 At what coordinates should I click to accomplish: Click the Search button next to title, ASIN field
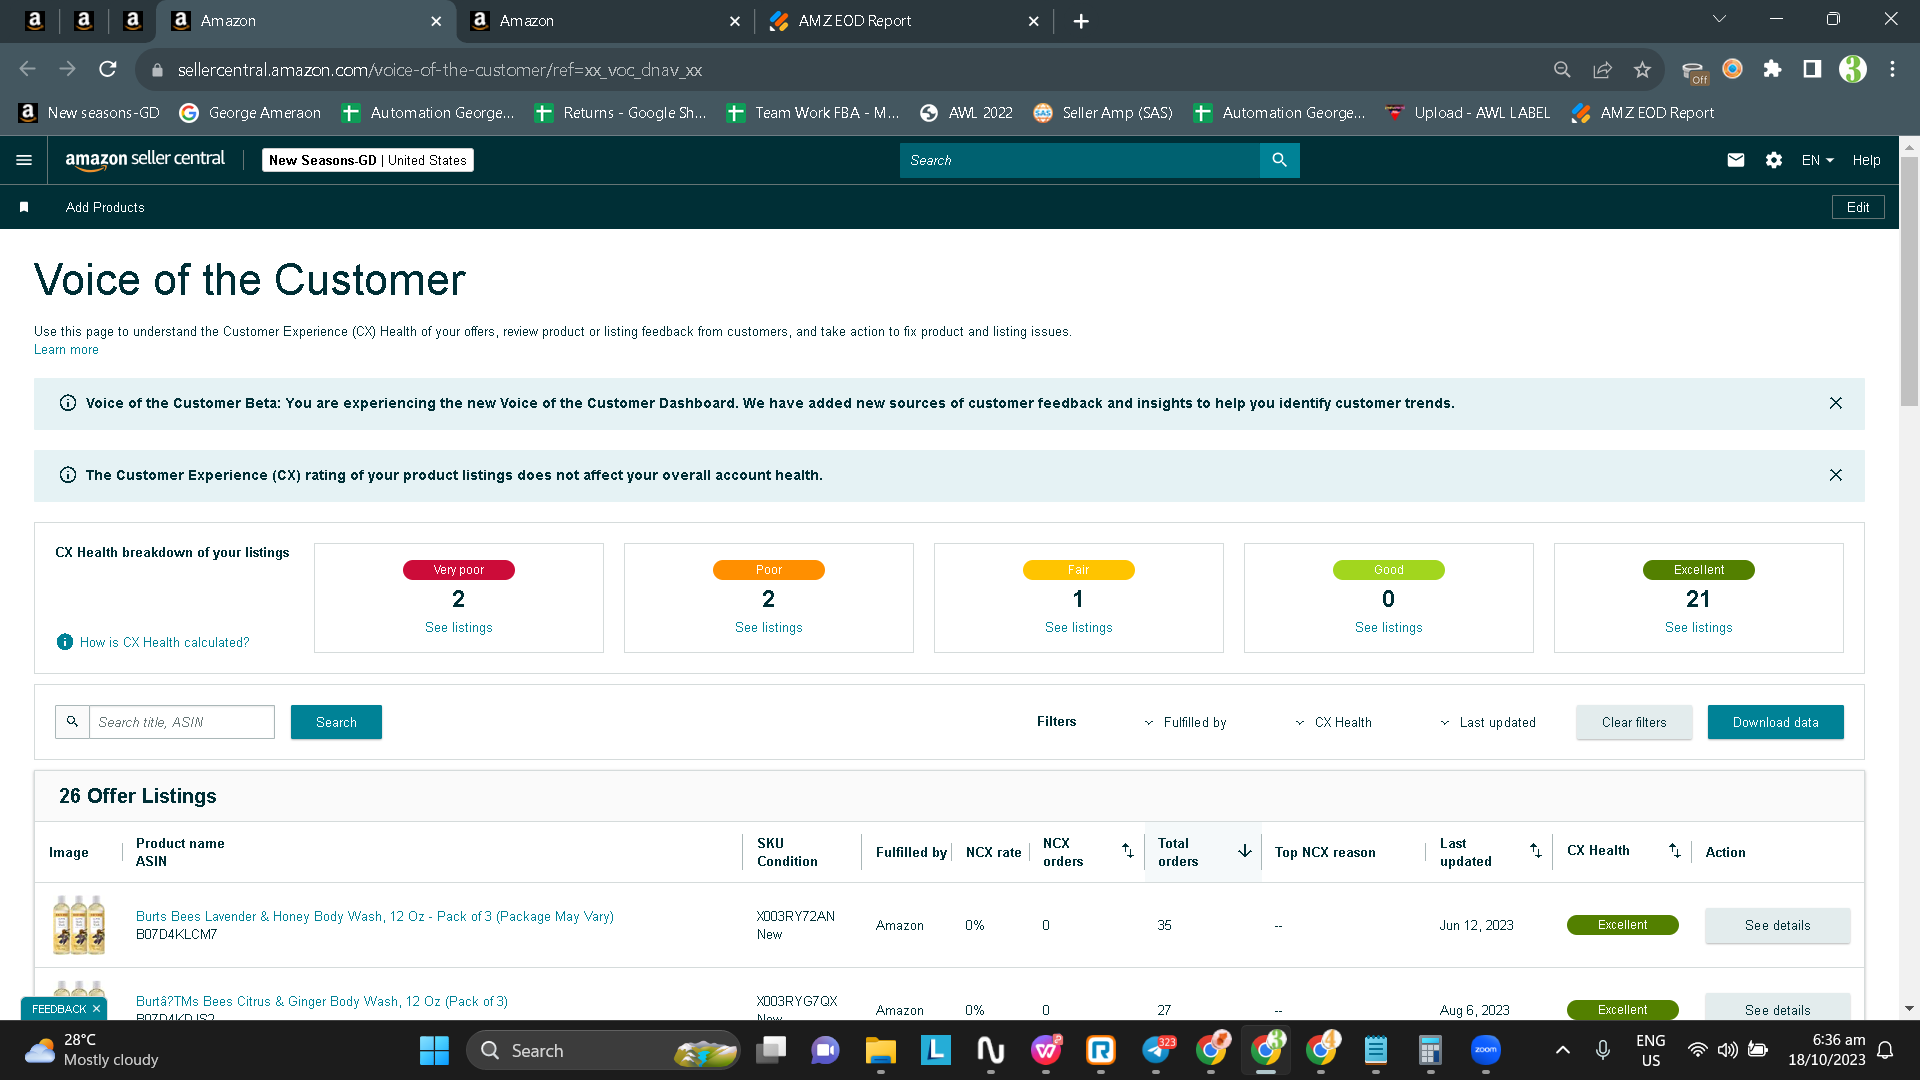[336, 722]
